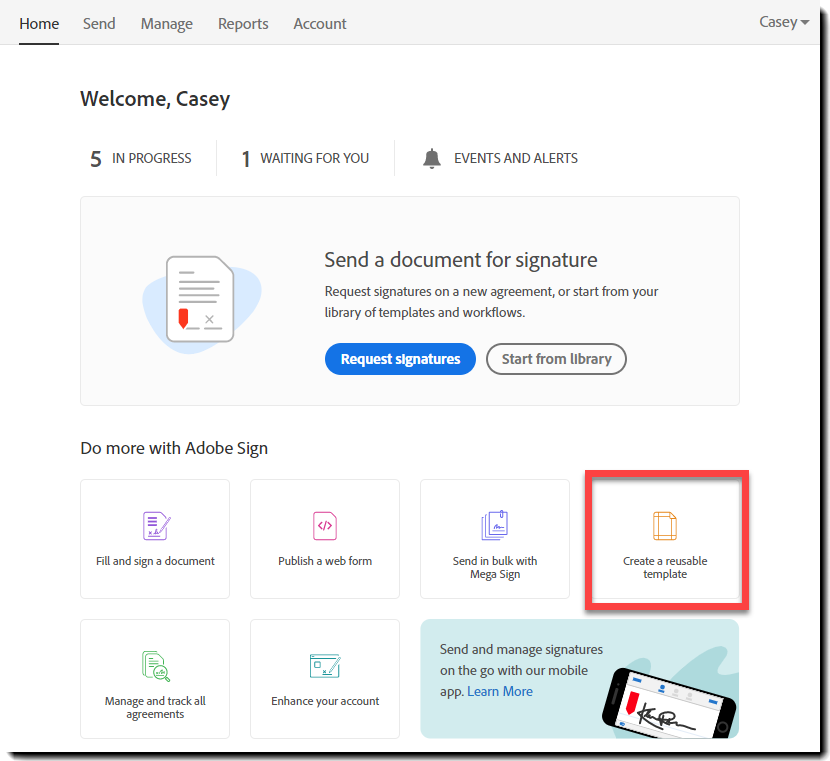Viewport: 830px width, 761px height.
Task: Click the web form code icon
Action: (x=324, y=525)
